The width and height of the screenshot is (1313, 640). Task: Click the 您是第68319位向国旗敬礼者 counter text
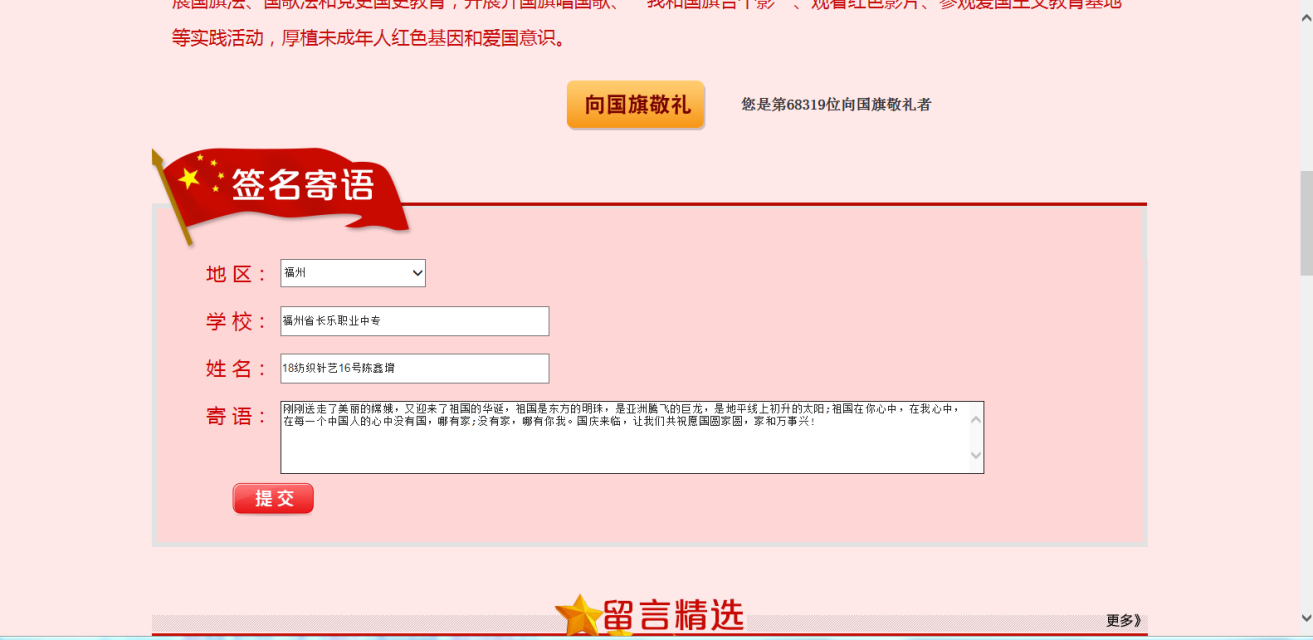(x=836, y=104)
